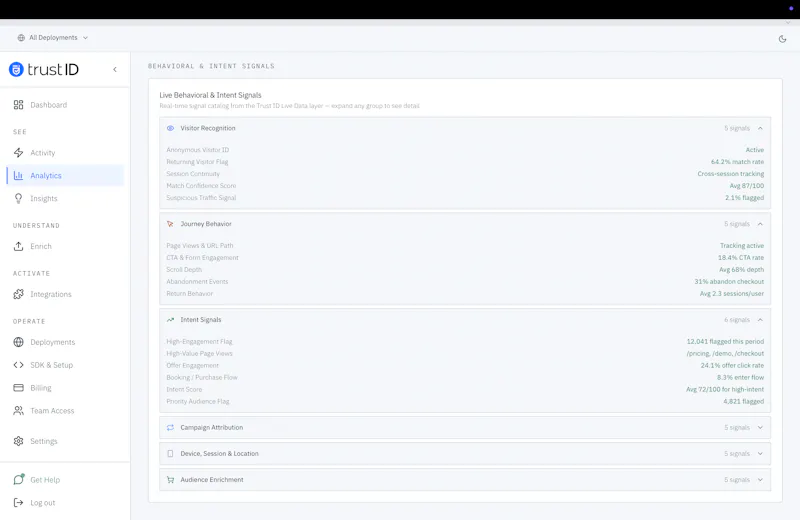Click the '2.1% flagged' value
Image resolution: width=800 pixels, height=520 pixels.
[744, 197]
